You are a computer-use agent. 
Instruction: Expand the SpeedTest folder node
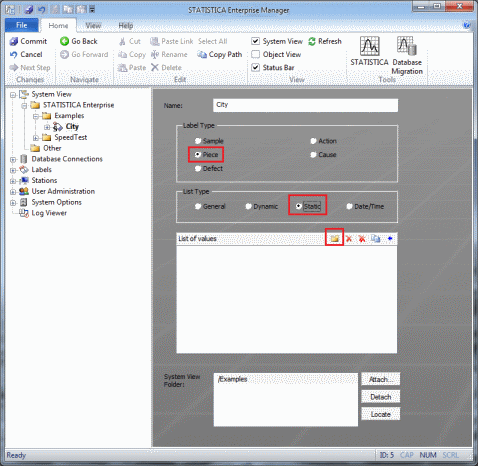(36, 138)
